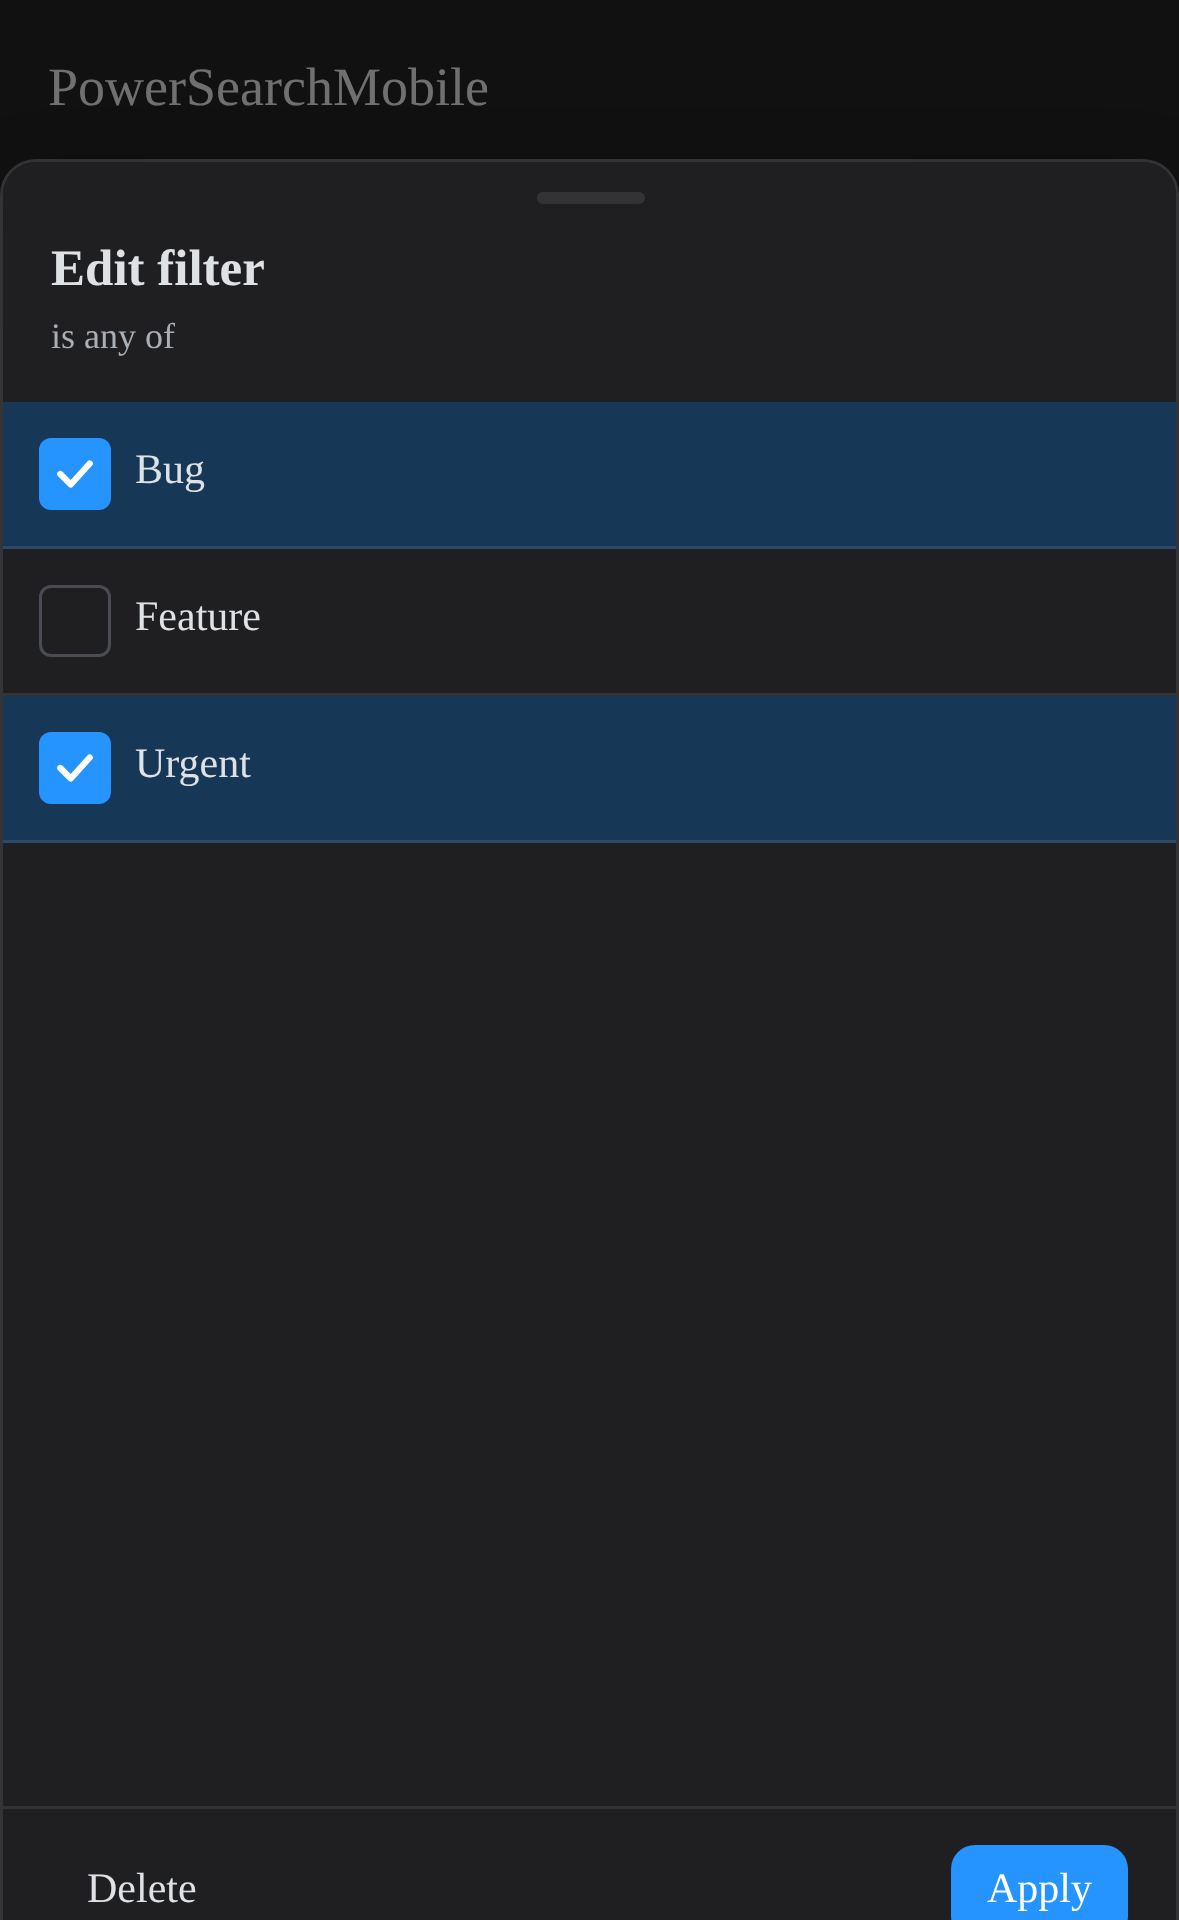Viewport: 1179px width, 1920px height.
Task: Click the 'is any of' operator text
Action: [x=113, y=337]
